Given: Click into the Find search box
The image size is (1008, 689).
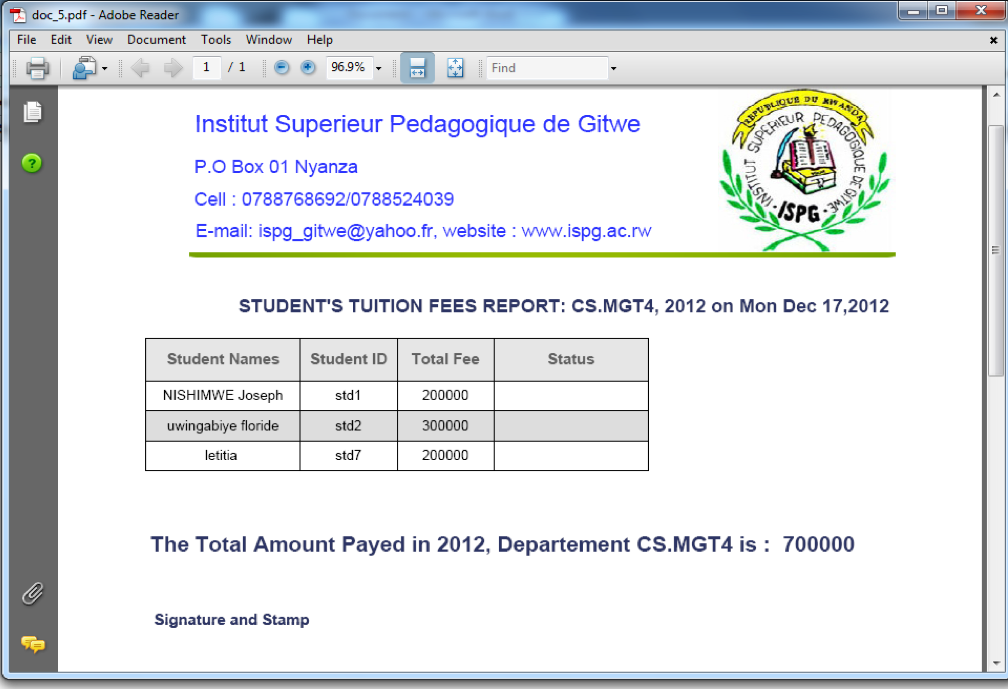Looking at the screenshot, I should [x=547, y=67].
